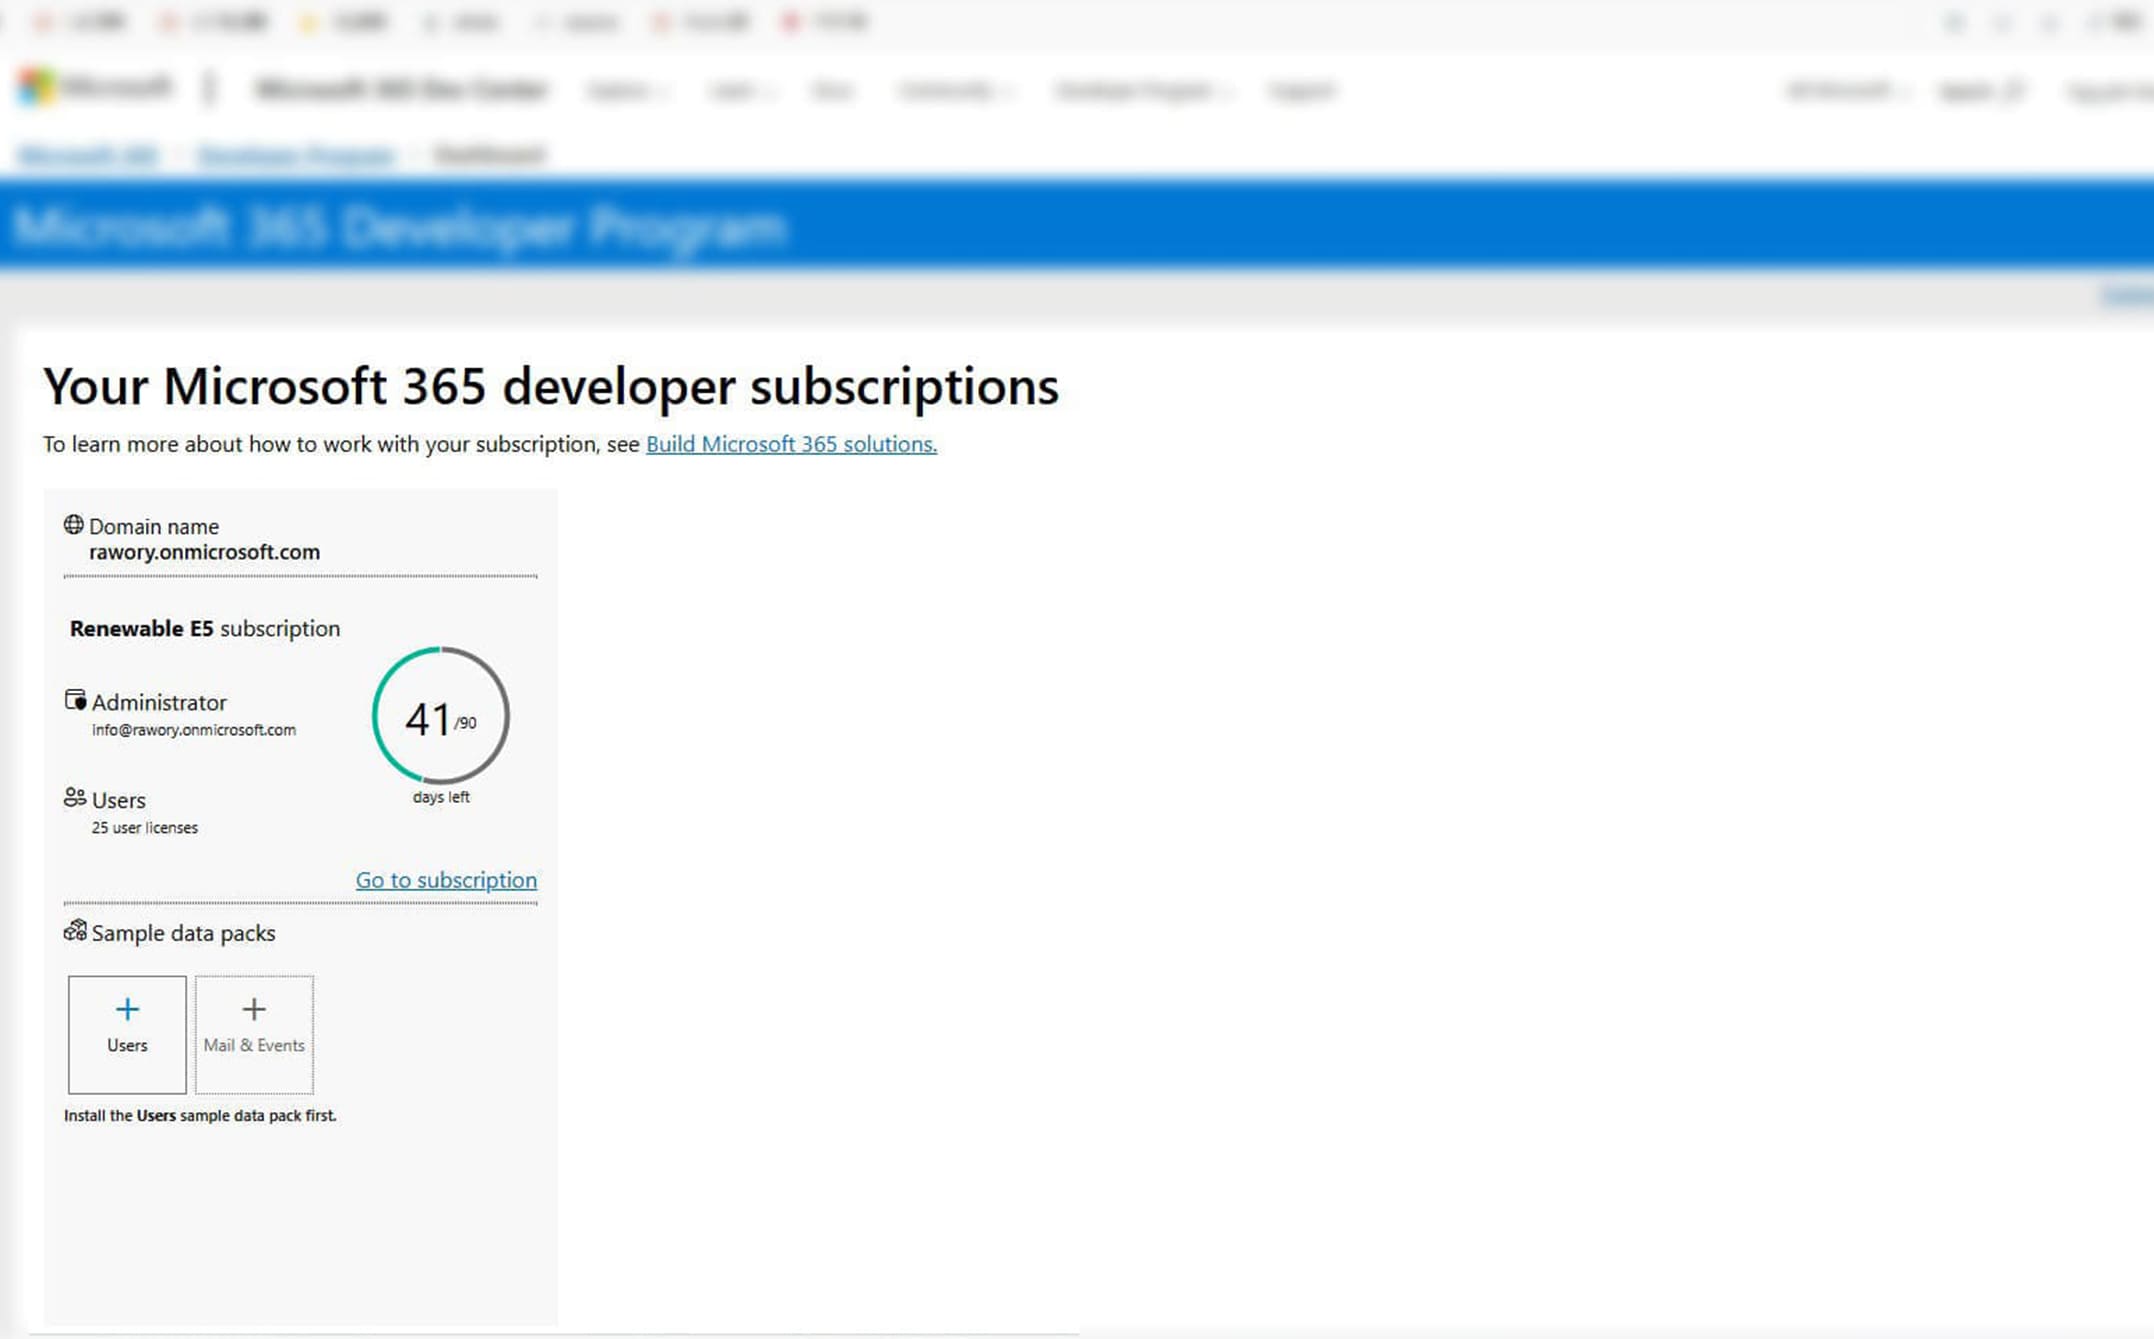Image resolution: width=2154 pixels, height=1339 pixels.
Task: Select the Mail & Events sample pack
Action: coord(254,1034)
